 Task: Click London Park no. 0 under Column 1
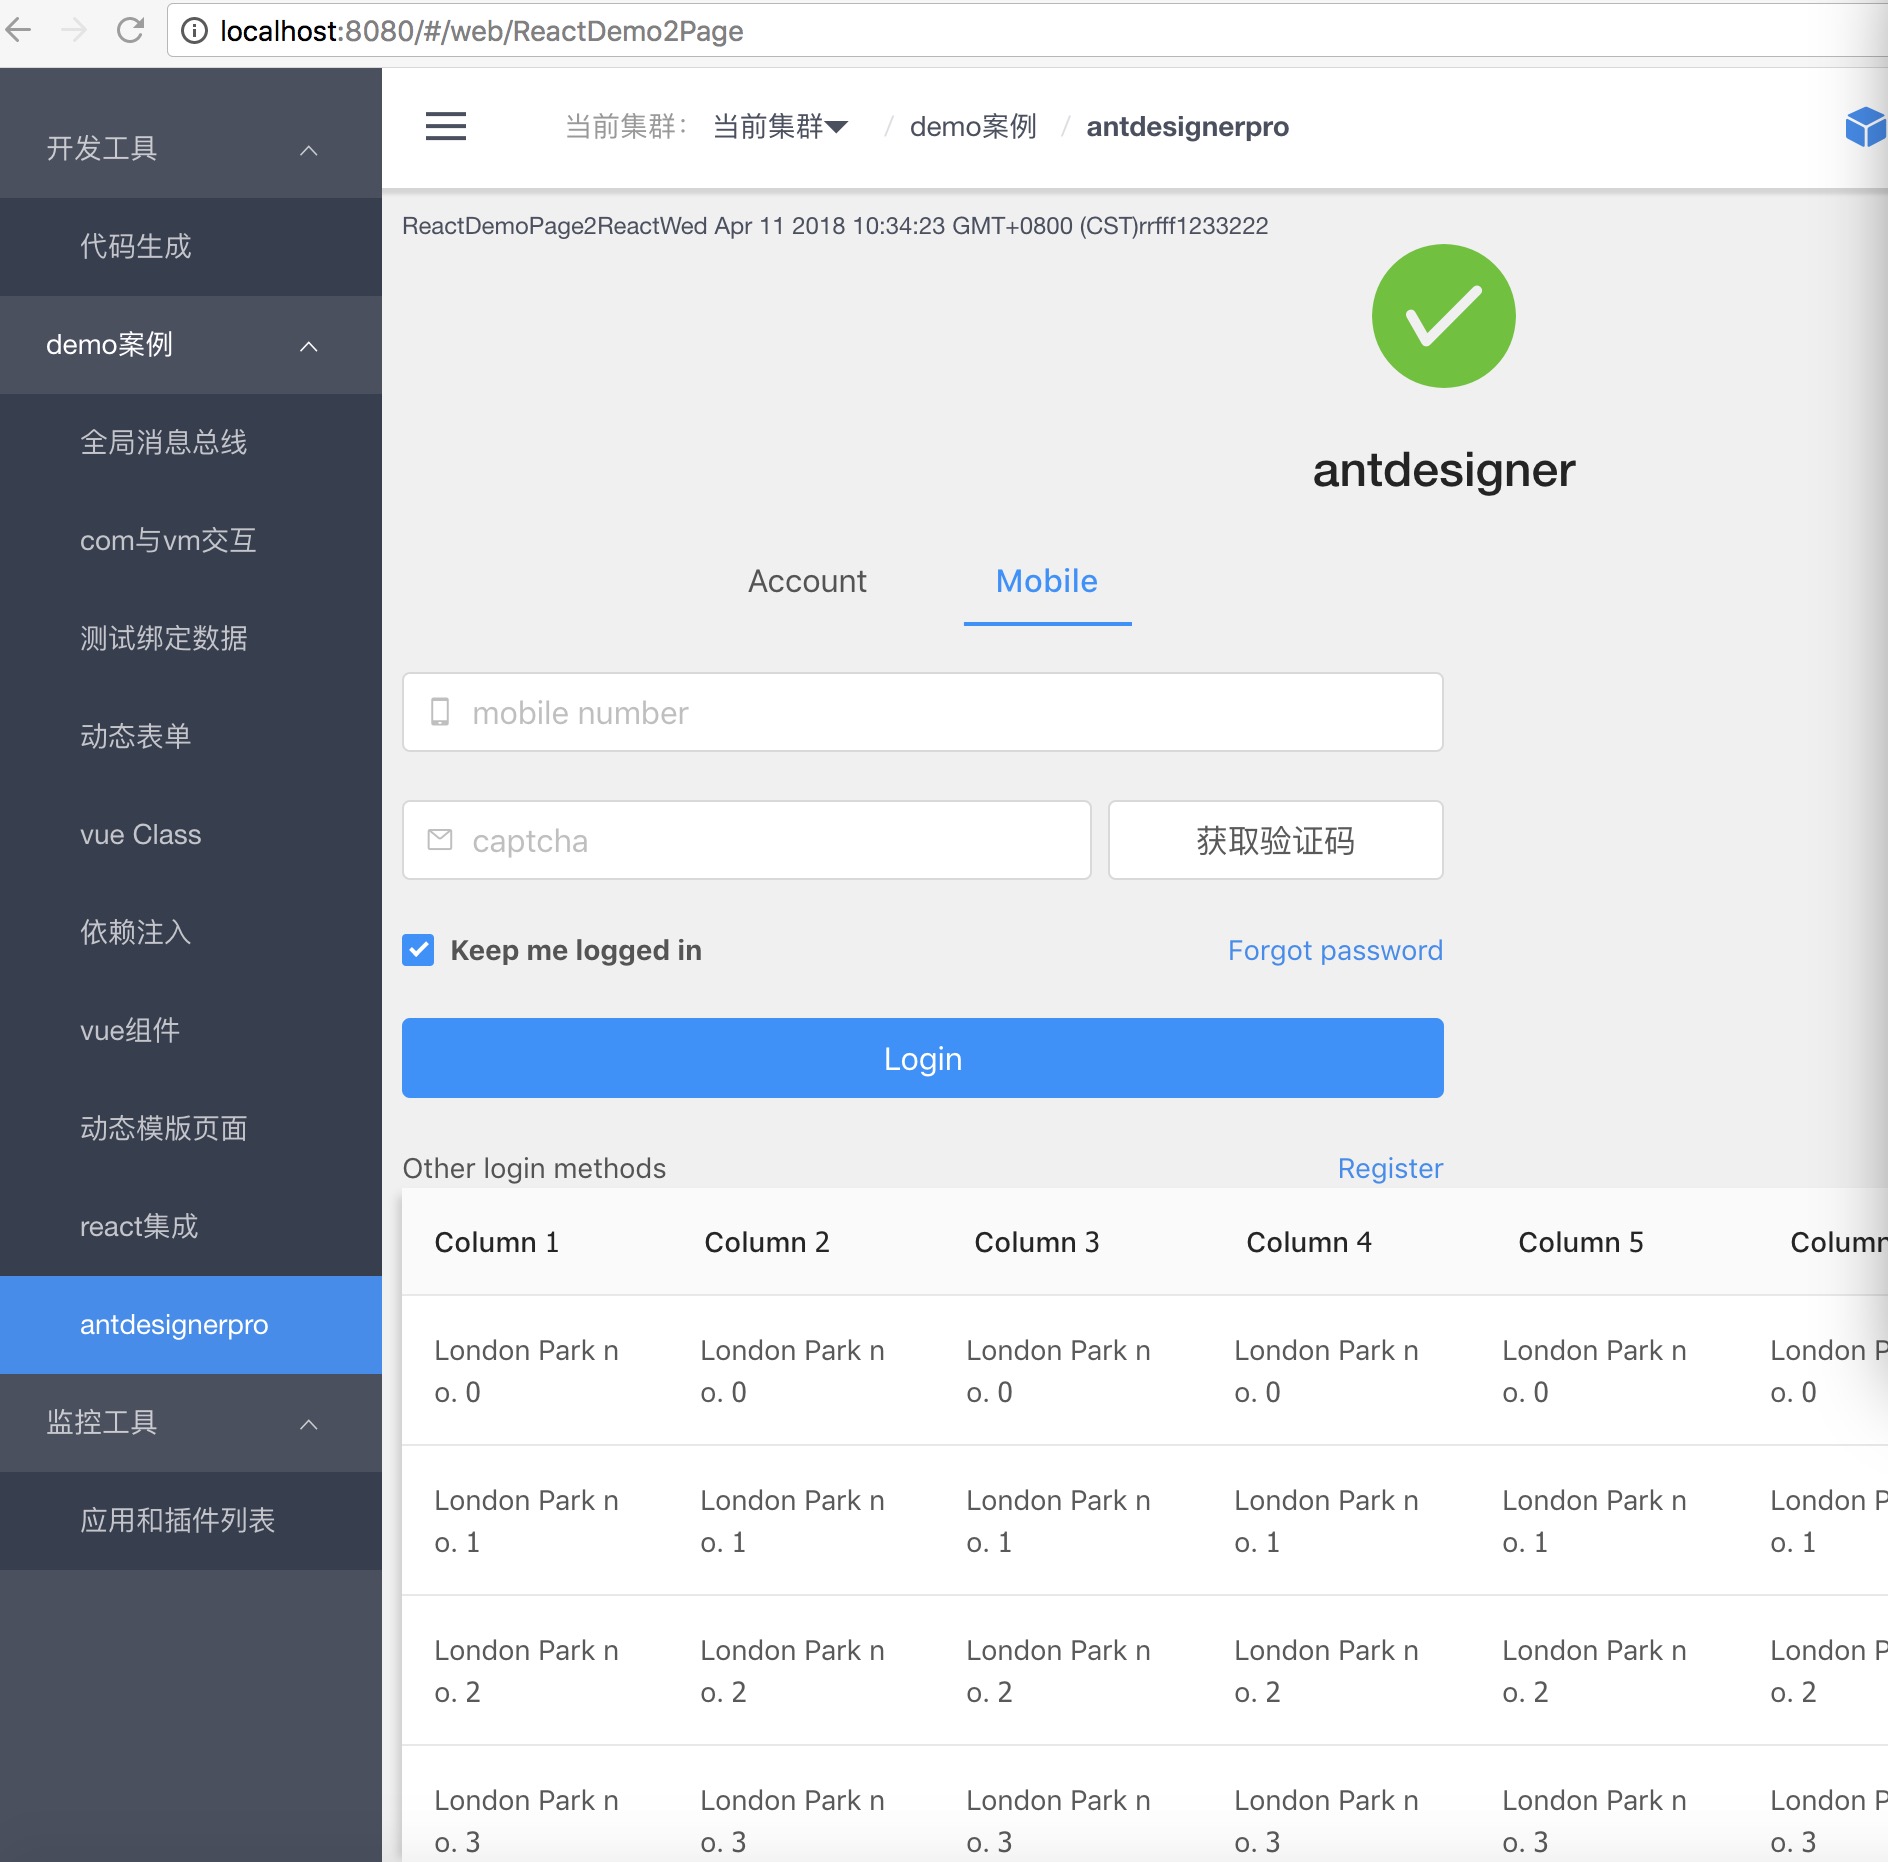click(526, 1371)
